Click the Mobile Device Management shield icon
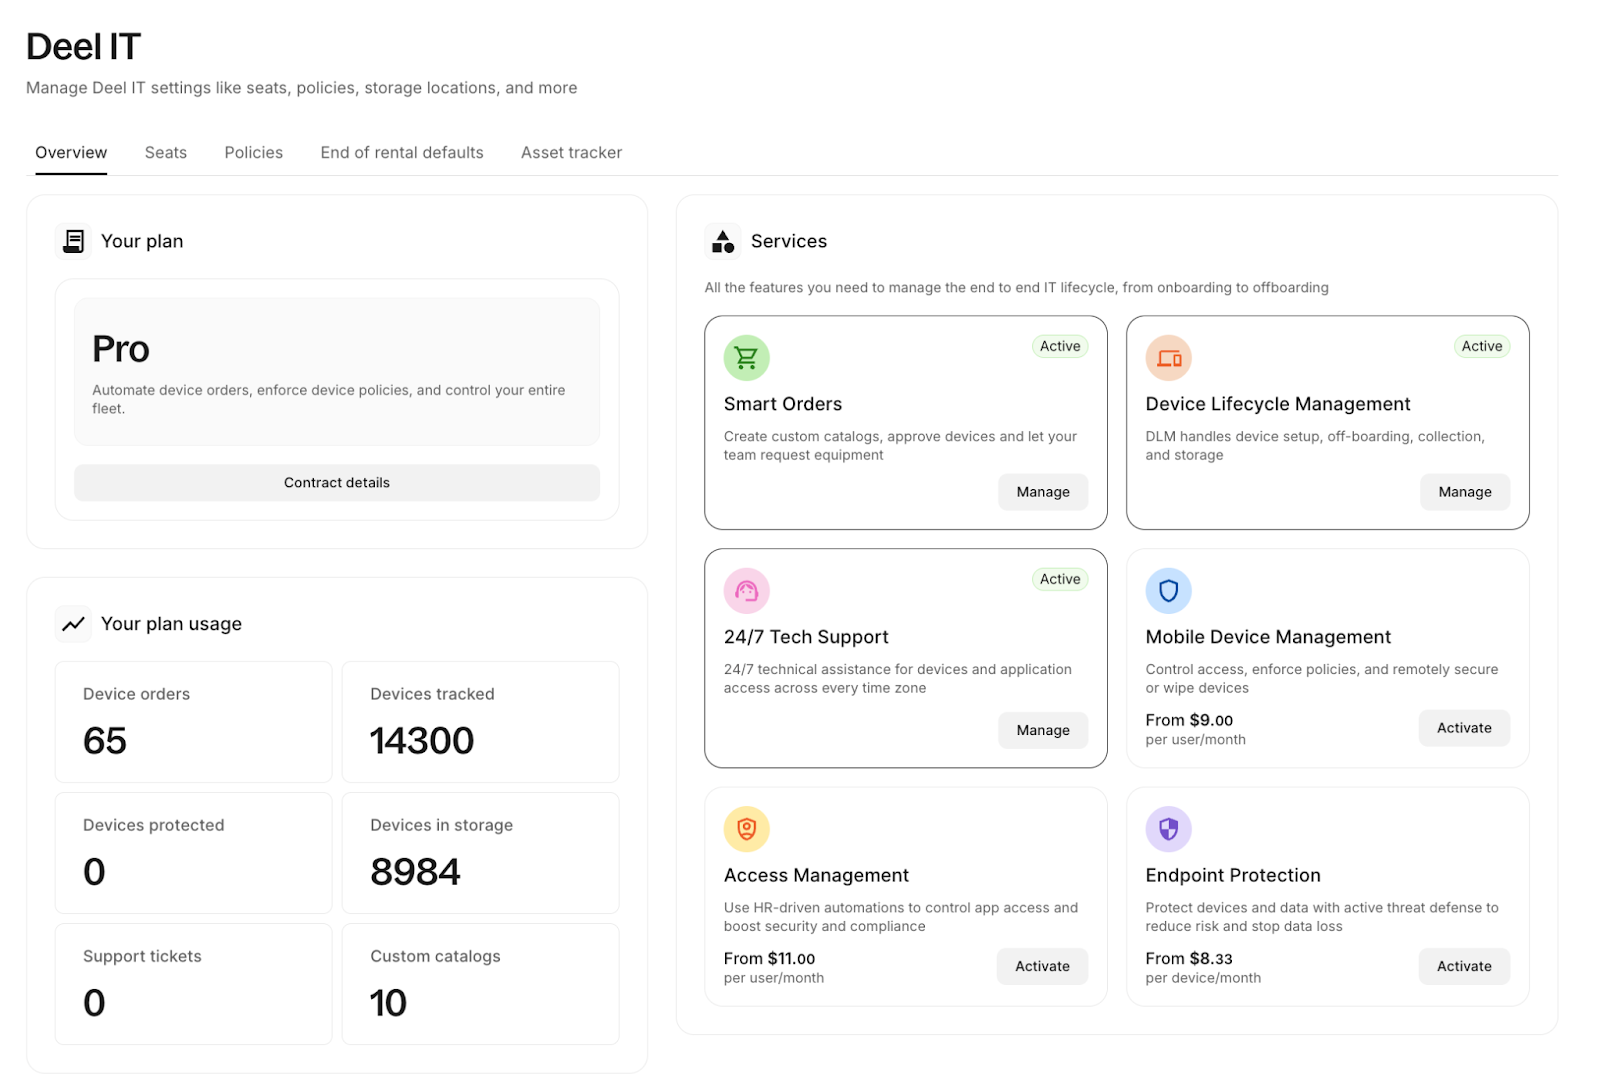 point(1168,591)
